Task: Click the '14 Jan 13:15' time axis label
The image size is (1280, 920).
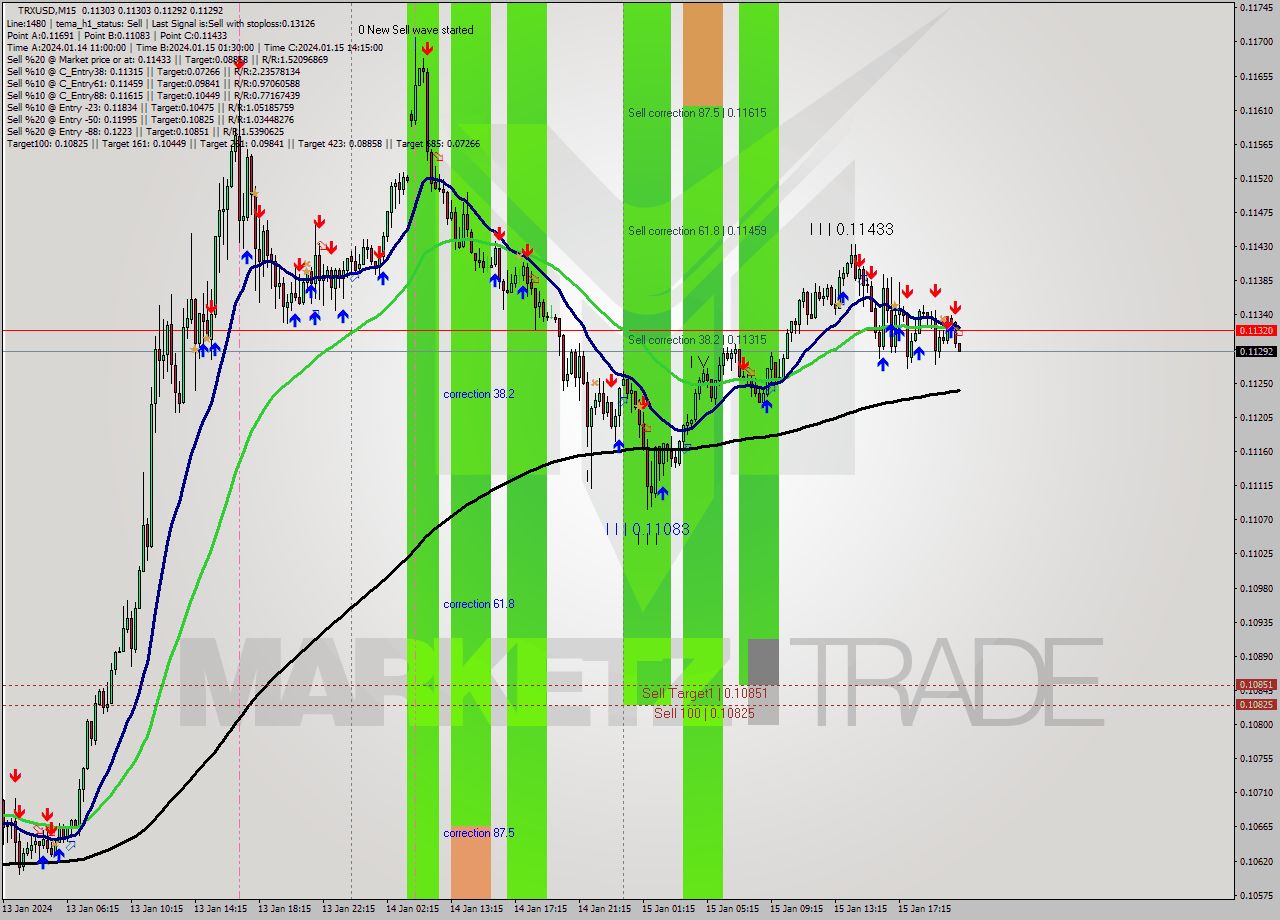Action: (x=475, y=909)
